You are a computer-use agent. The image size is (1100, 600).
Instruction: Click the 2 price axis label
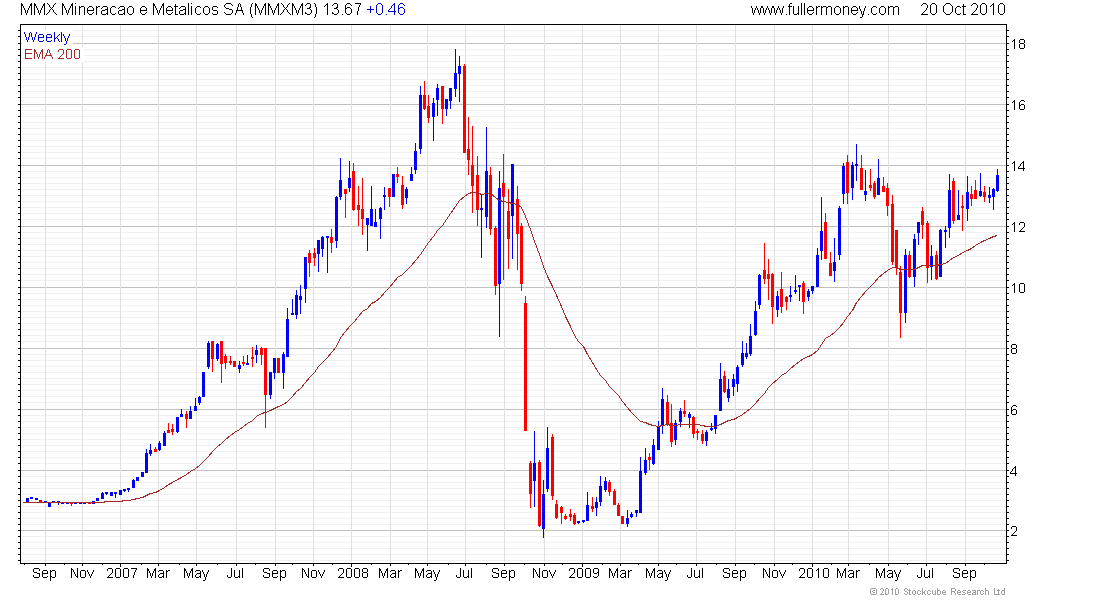pyautogui.click(x=1014, y=532)
